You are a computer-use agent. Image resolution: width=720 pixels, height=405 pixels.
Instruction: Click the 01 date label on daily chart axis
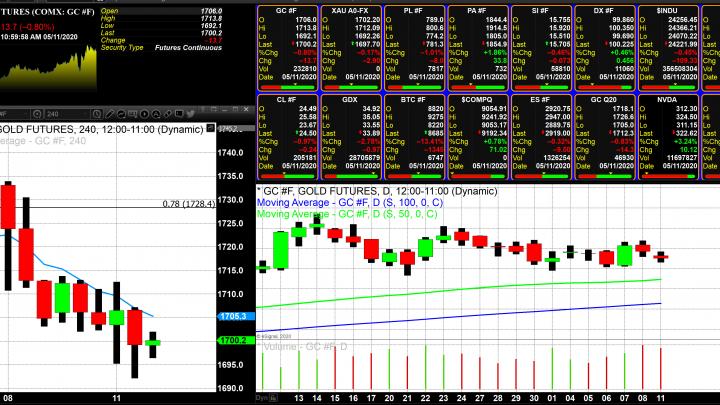(x=552, y=398)
